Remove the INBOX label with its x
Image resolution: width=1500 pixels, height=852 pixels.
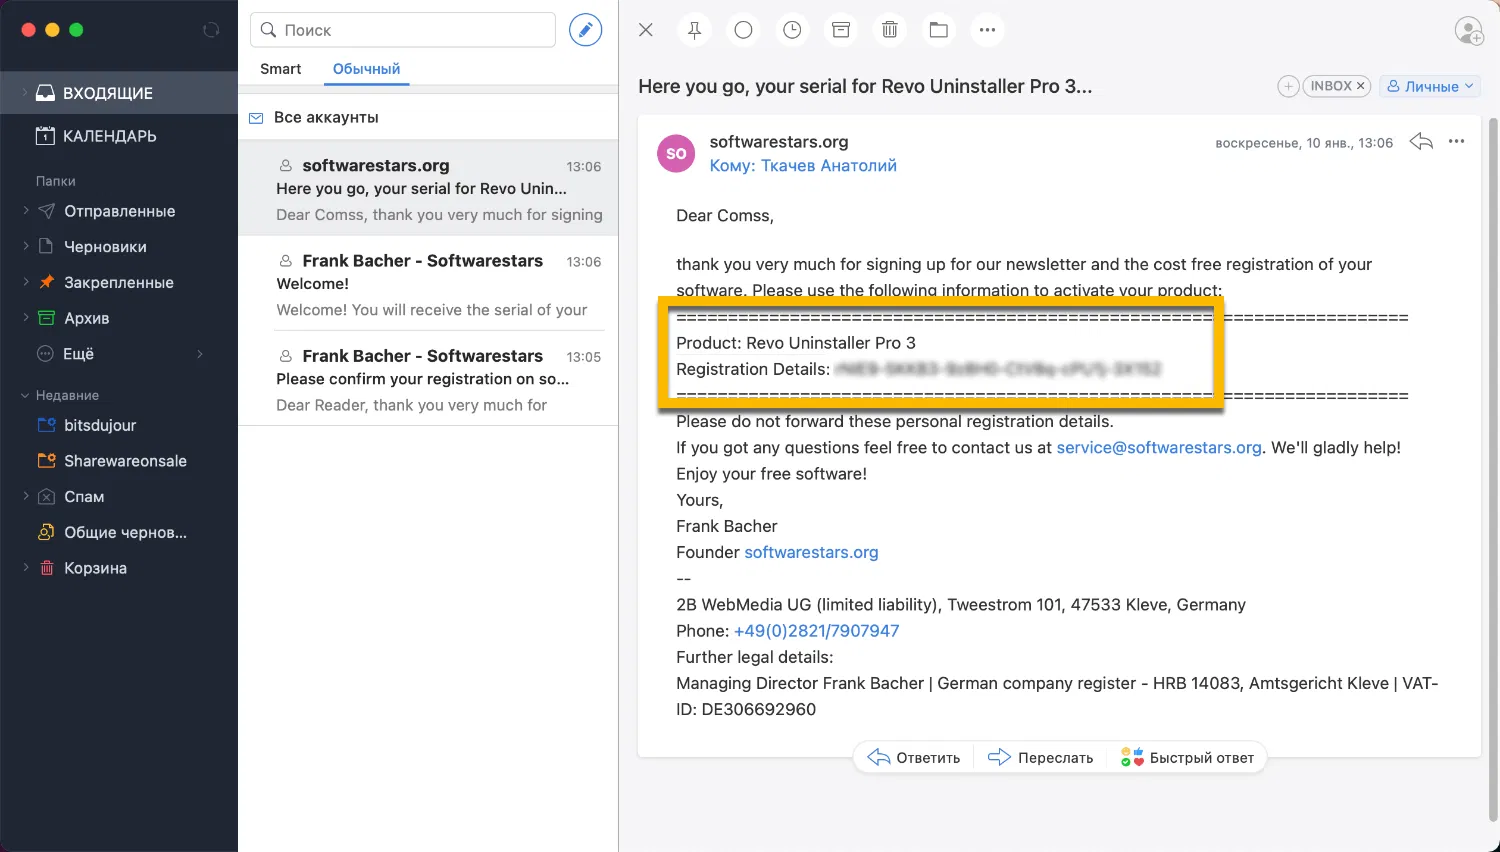(x=1360, y=87)
